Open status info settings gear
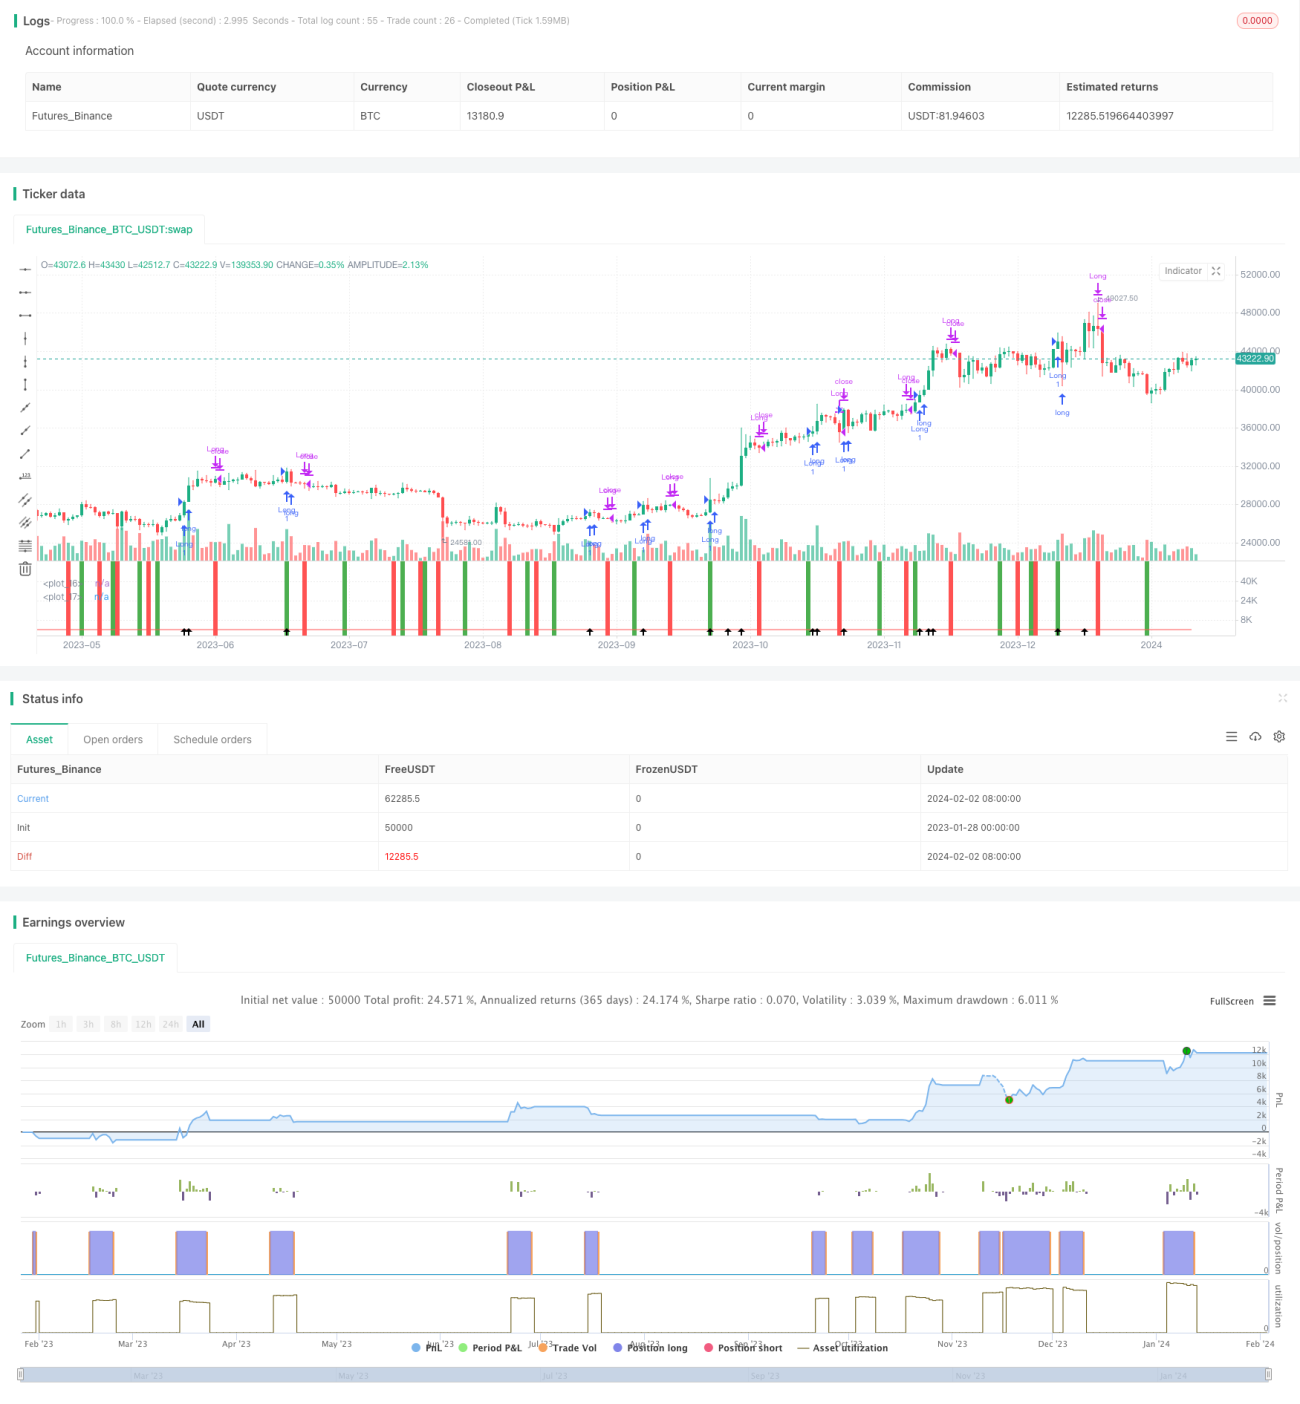The image size is (1300, 1404). click(x=1279, y=737)
